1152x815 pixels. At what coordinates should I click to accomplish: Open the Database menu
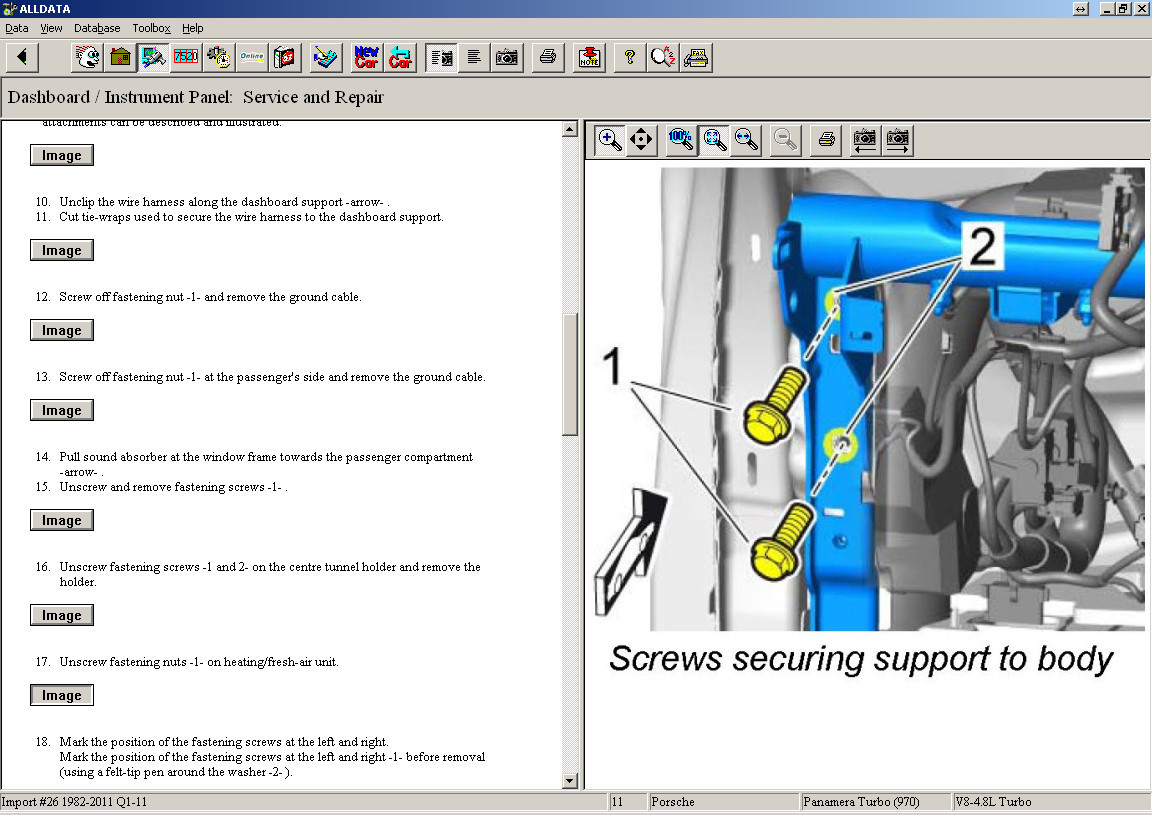click(97, 28)
